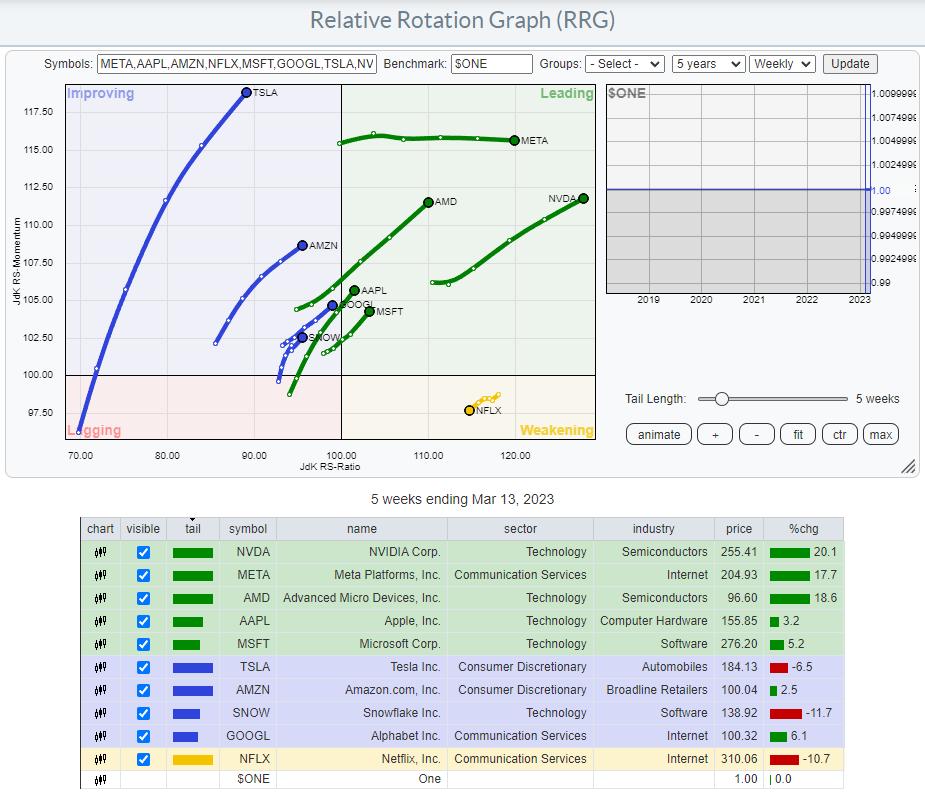Hide MSFT using its visible checkbox
Screen dimensions: 925x800
pos(143,644)
